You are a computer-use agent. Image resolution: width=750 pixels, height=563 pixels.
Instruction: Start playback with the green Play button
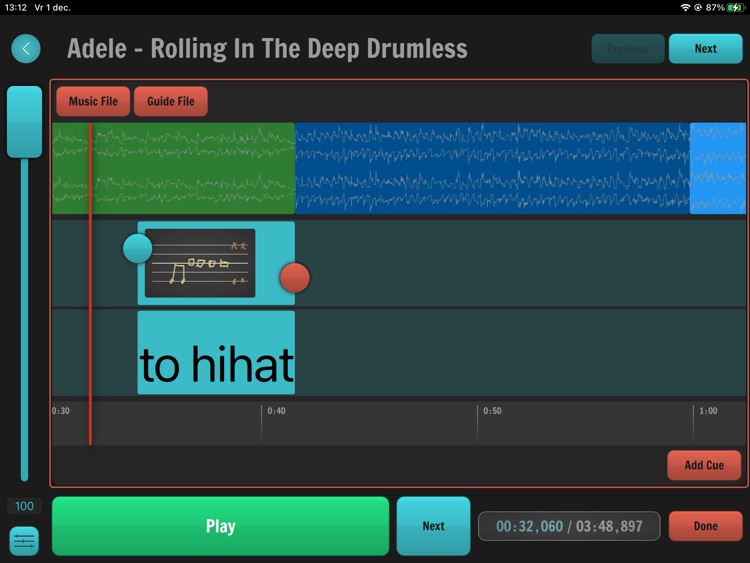pos(221,526)
